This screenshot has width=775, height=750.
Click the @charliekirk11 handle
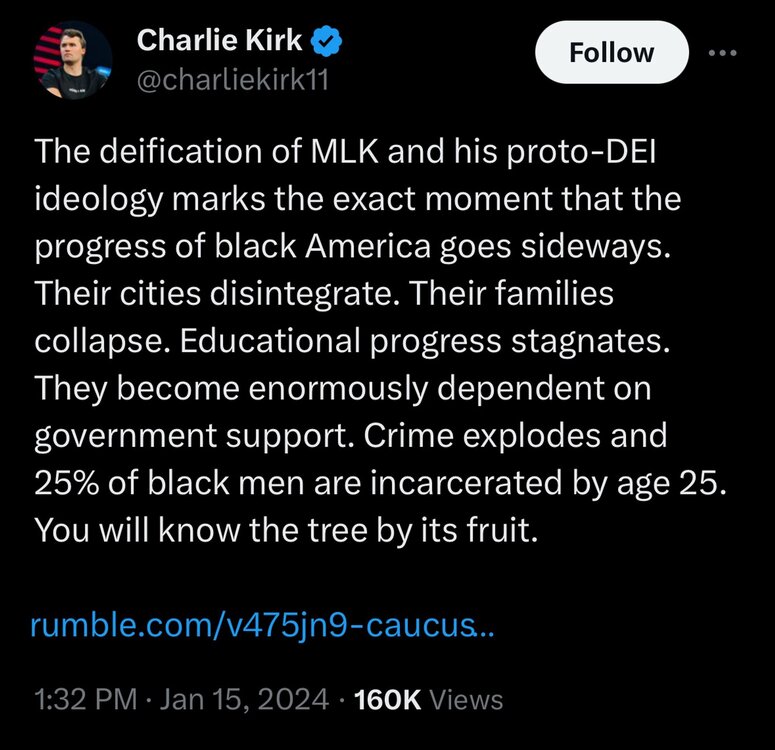click(231, 80)
